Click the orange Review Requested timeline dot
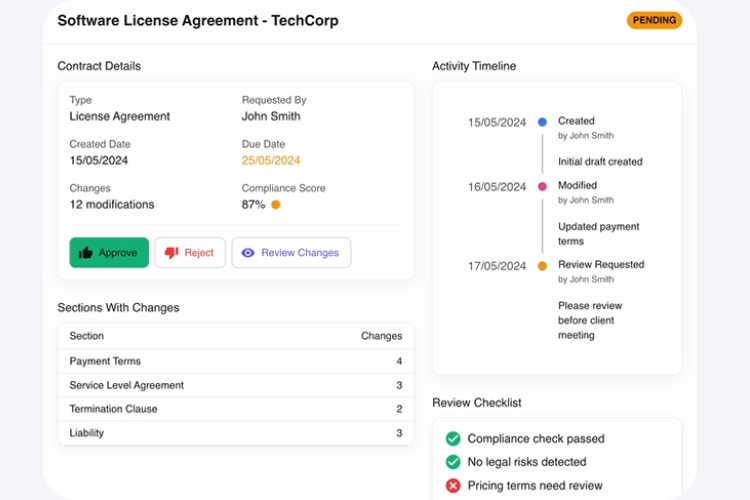 tap(542, 266)
